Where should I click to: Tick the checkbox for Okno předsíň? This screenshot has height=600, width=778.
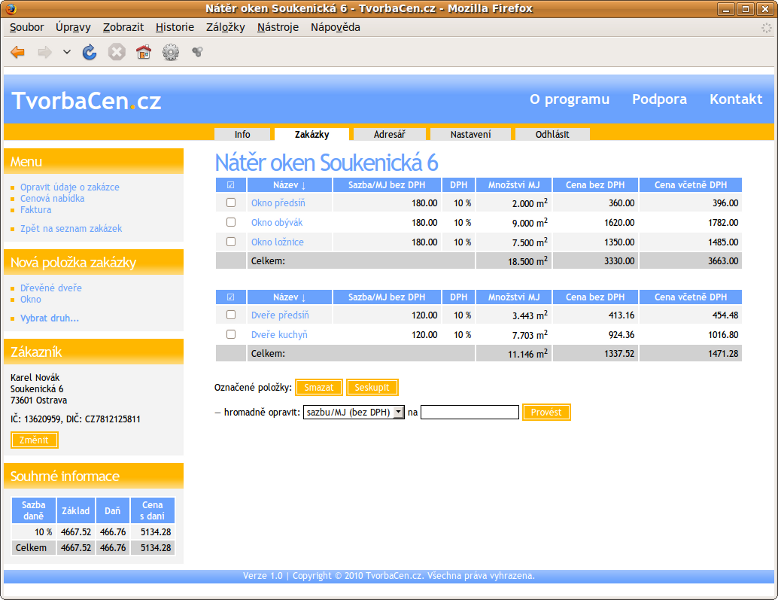231,202
